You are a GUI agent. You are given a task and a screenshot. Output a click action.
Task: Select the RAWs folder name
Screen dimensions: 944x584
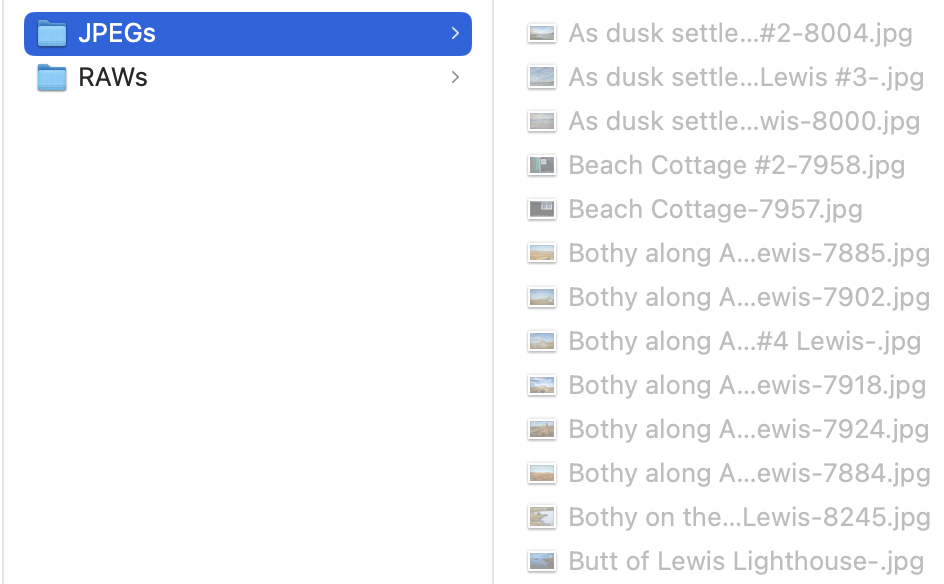pos(113,77)
